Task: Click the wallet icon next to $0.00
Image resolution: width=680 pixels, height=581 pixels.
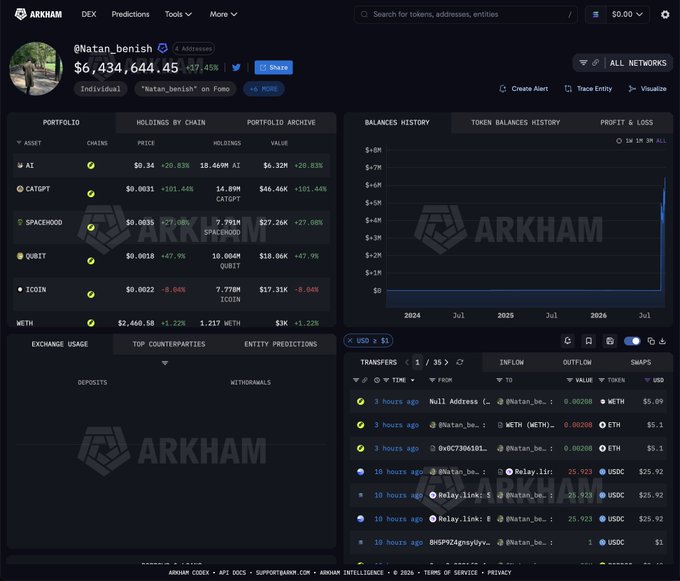Action: (595, 14)
